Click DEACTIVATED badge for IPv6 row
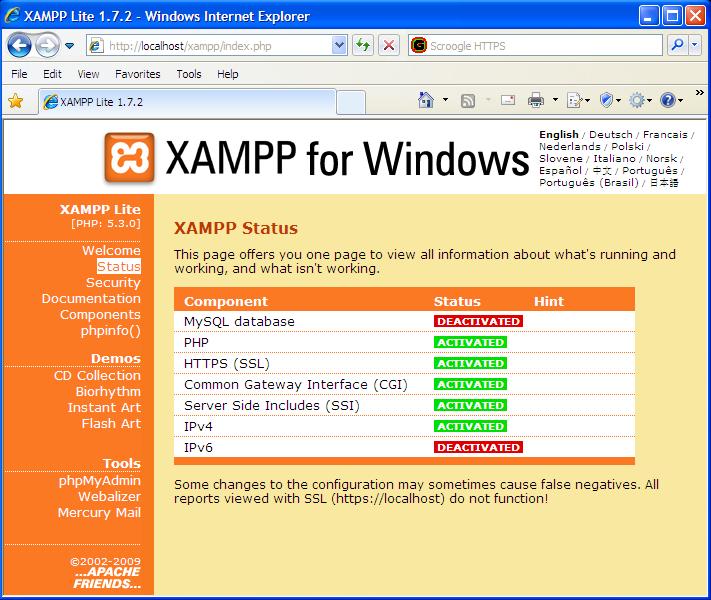This screenshot has width=711, height=600. [x=478, y=447]
